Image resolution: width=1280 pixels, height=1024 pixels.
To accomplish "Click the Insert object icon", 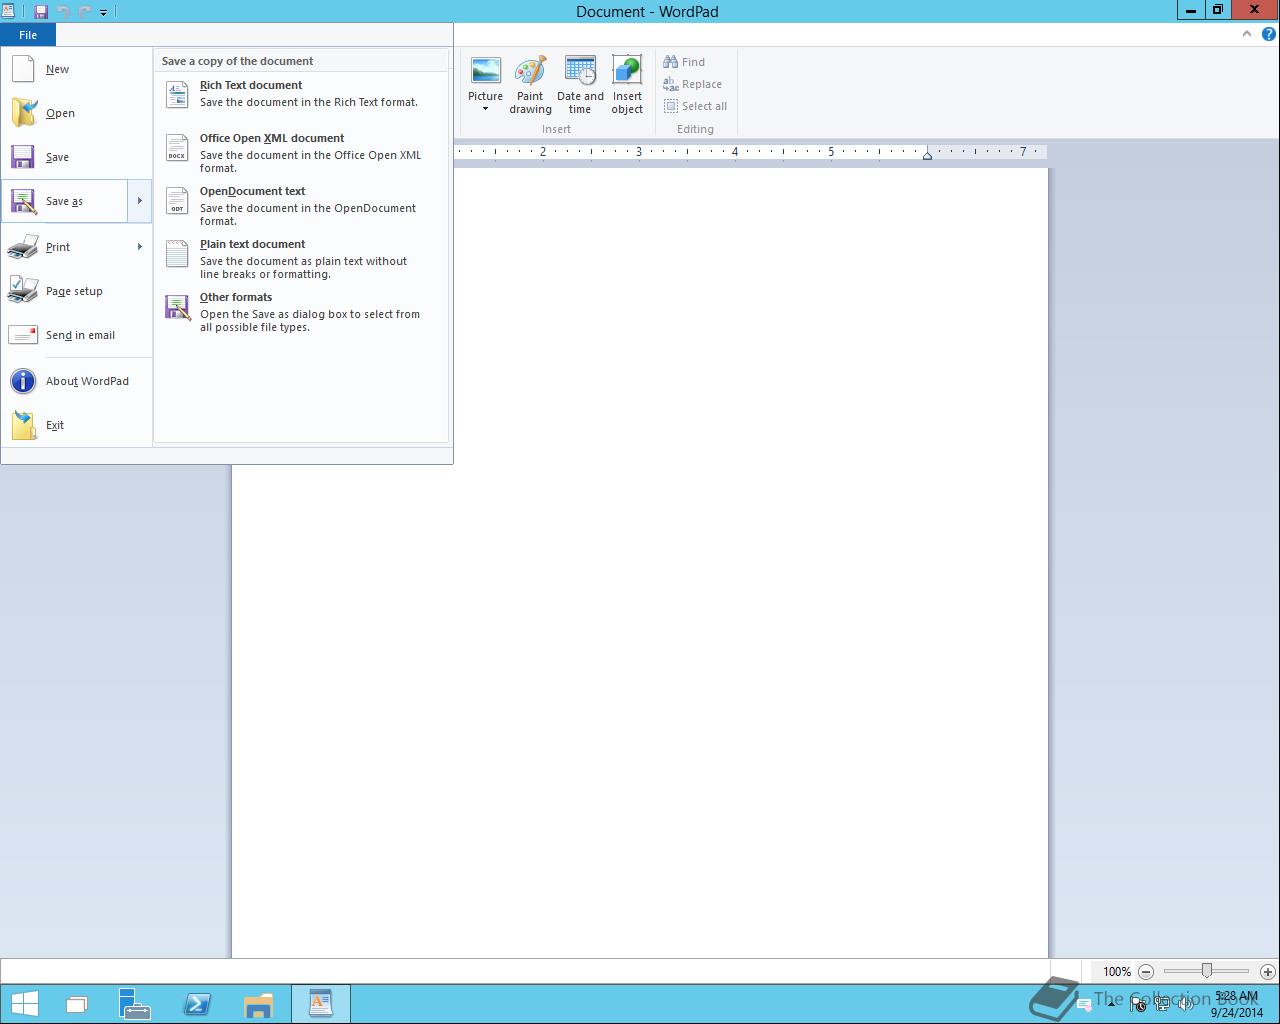I will 627,71.
